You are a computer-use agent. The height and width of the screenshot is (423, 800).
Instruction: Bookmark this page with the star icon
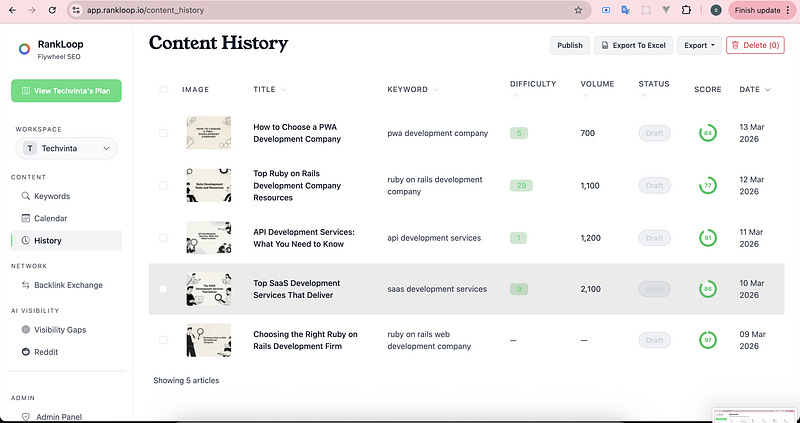578,10
